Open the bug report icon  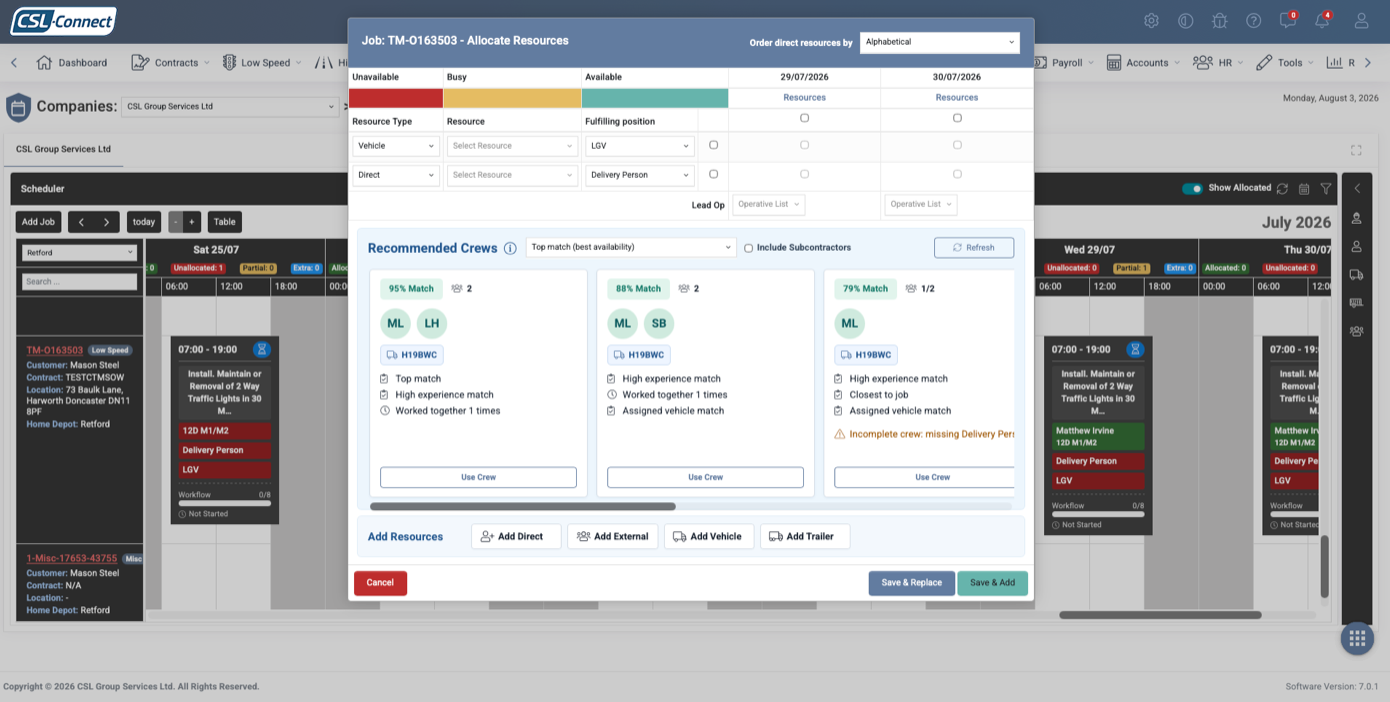pos(1219,20)
